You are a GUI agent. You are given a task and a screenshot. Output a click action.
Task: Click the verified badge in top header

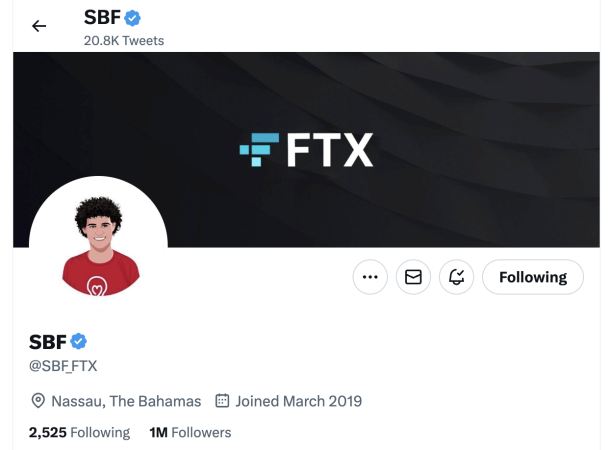click(132, 18)
